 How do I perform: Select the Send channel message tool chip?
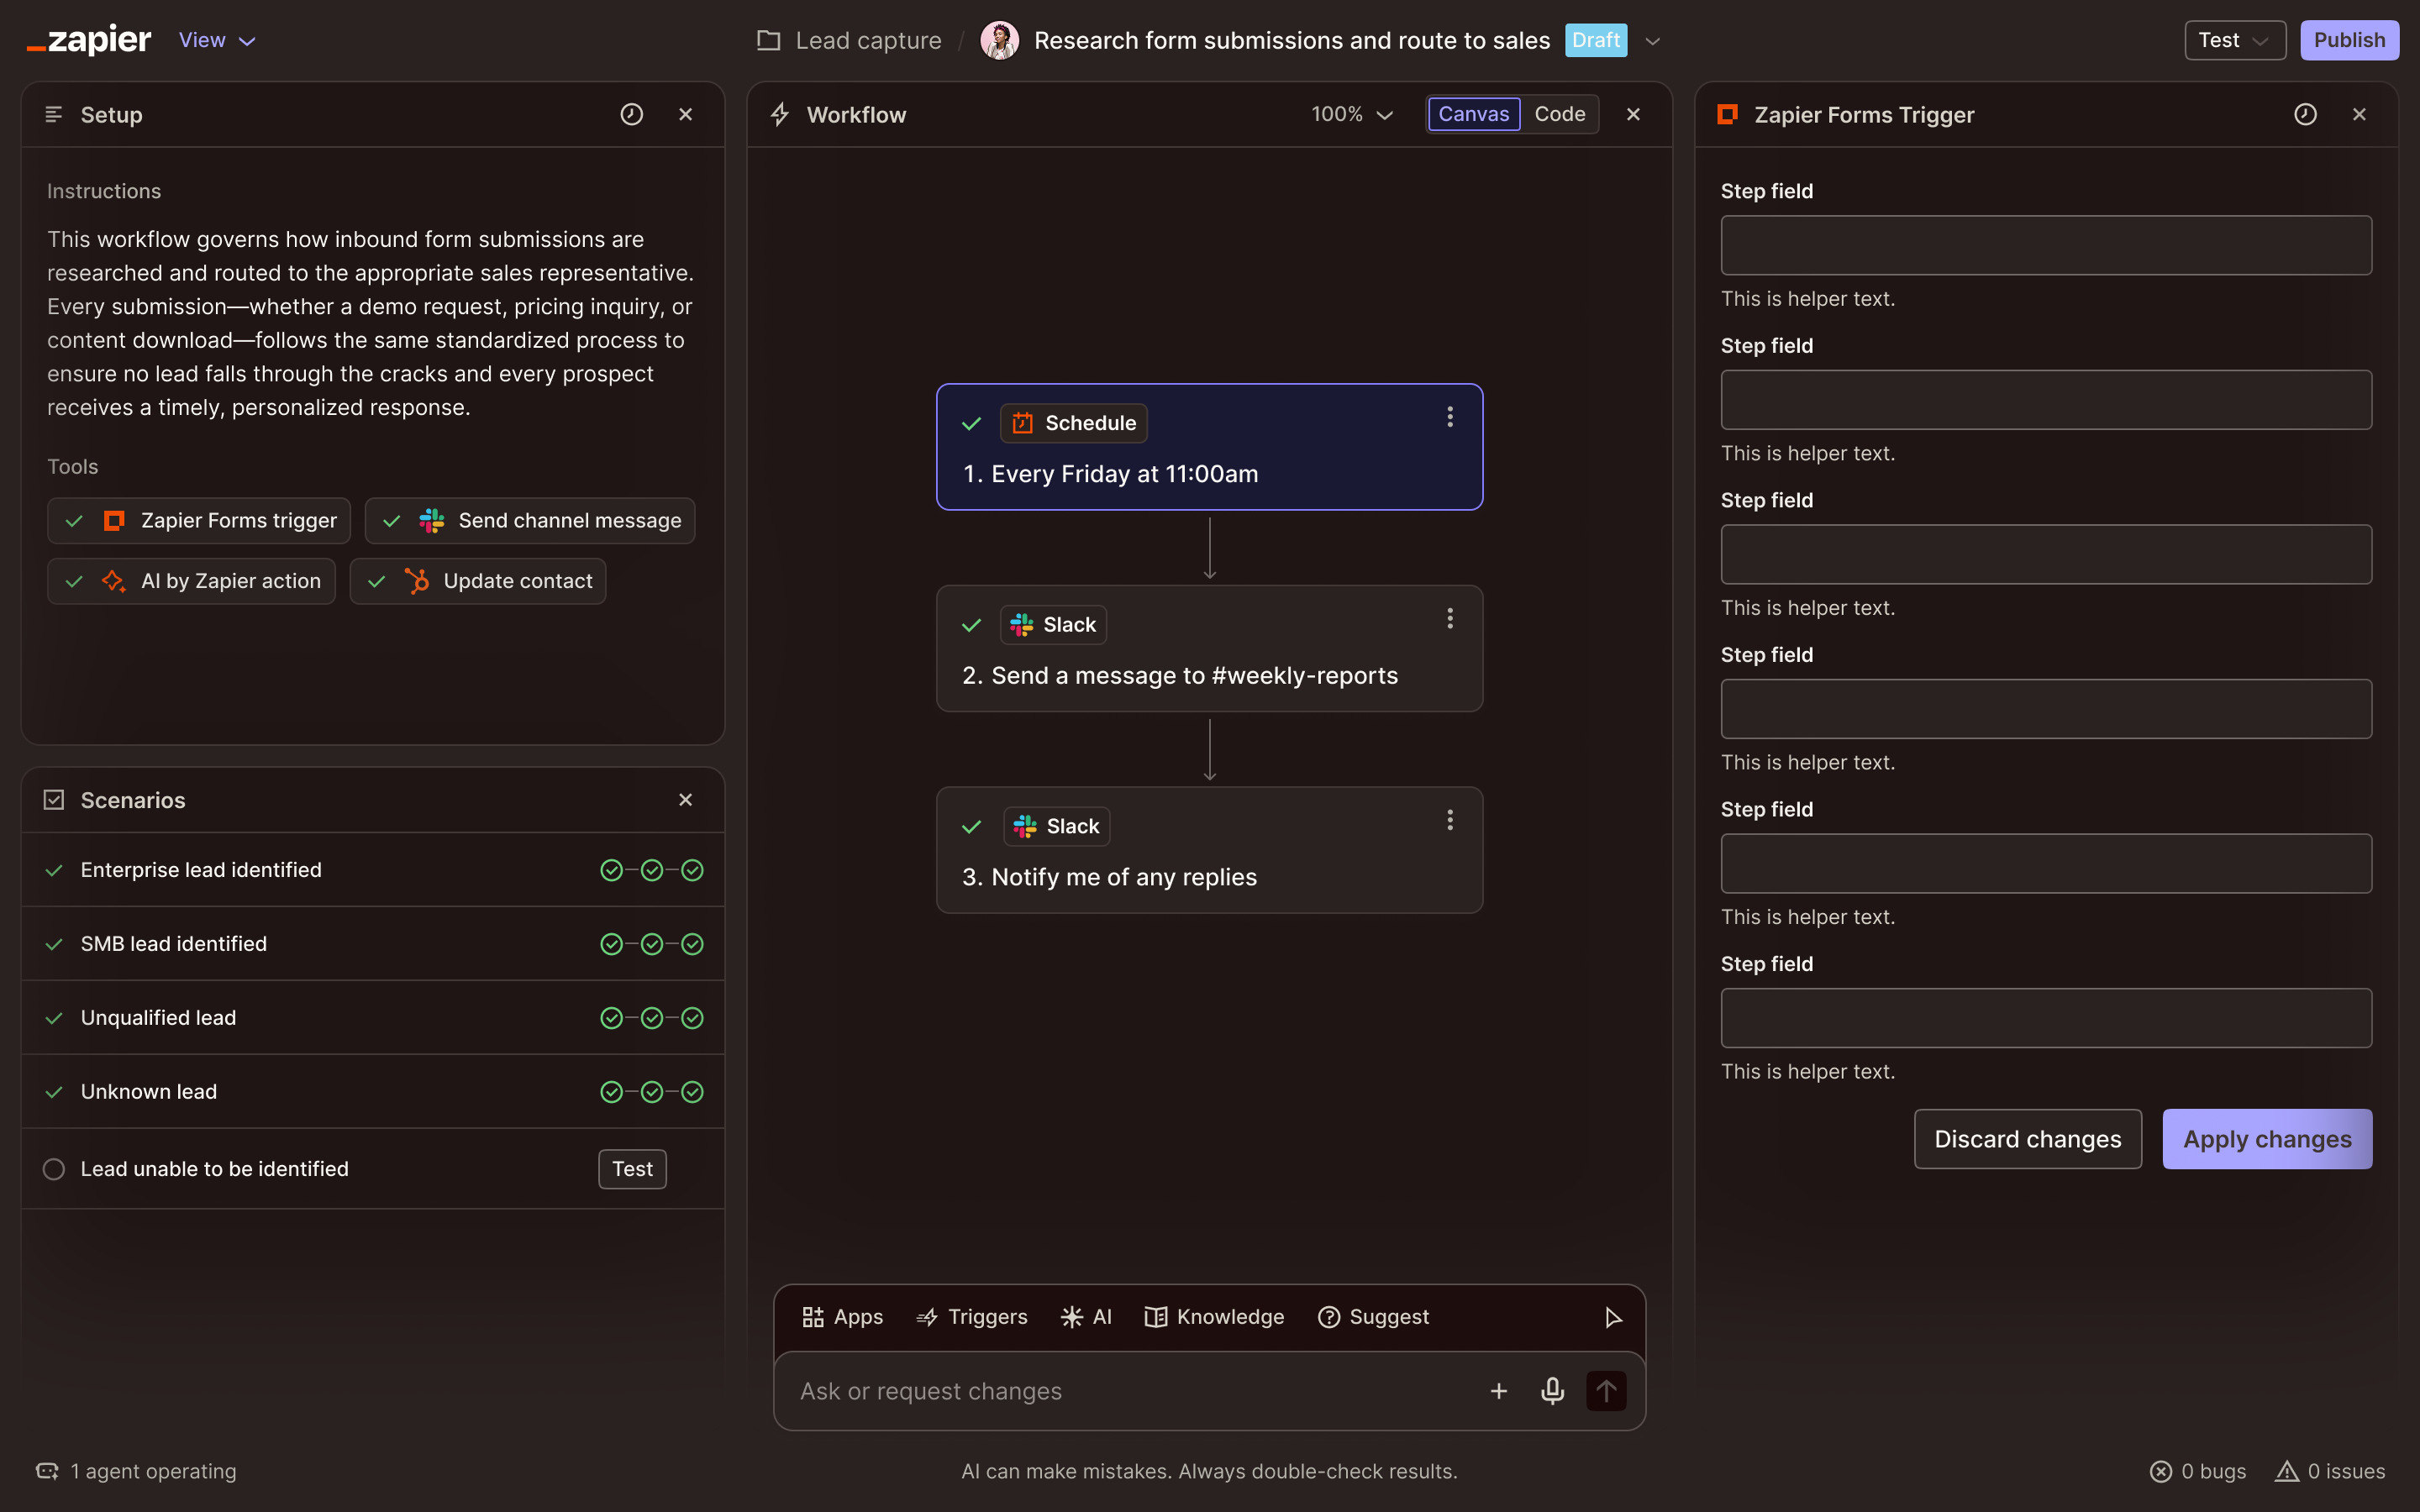(x=530, y=520)
